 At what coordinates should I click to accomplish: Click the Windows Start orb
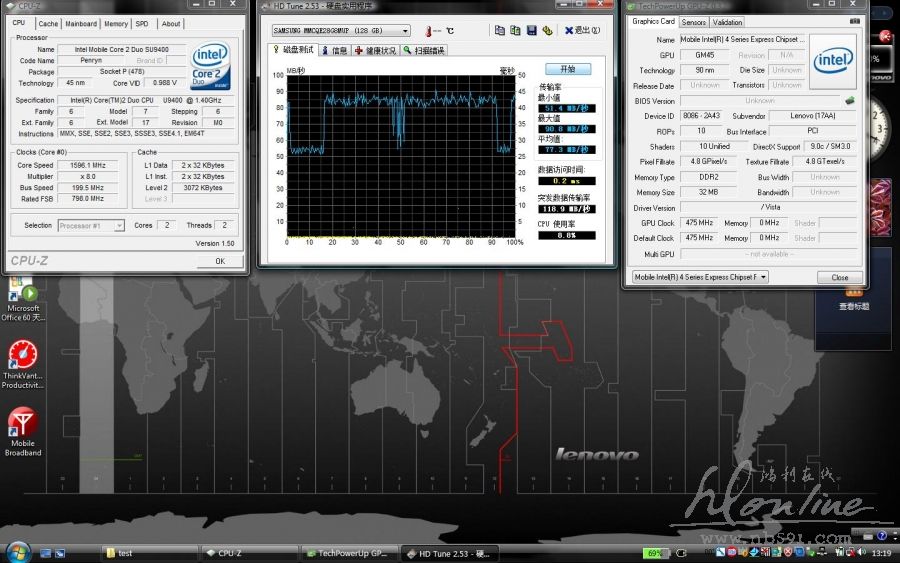(17, 552)
